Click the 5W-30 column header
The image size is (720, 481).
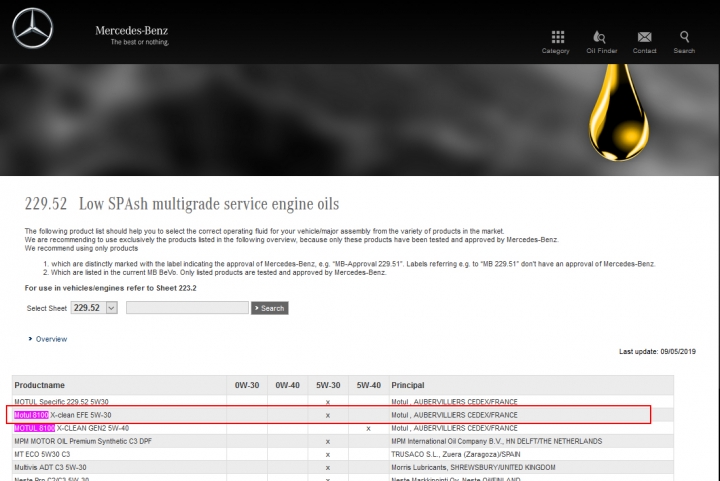click(x=328, y=385)
